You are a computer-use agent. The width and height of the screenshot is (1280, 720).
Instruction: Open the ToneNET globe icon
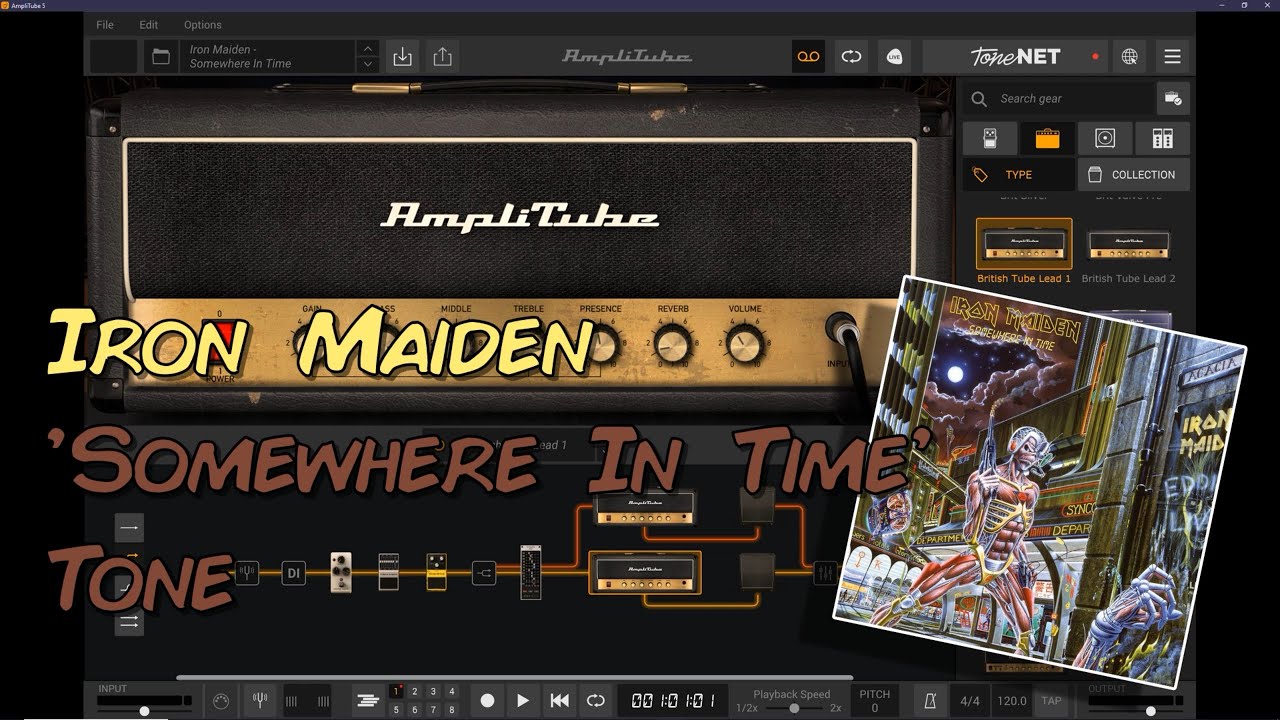click(x=1129, y=56)
